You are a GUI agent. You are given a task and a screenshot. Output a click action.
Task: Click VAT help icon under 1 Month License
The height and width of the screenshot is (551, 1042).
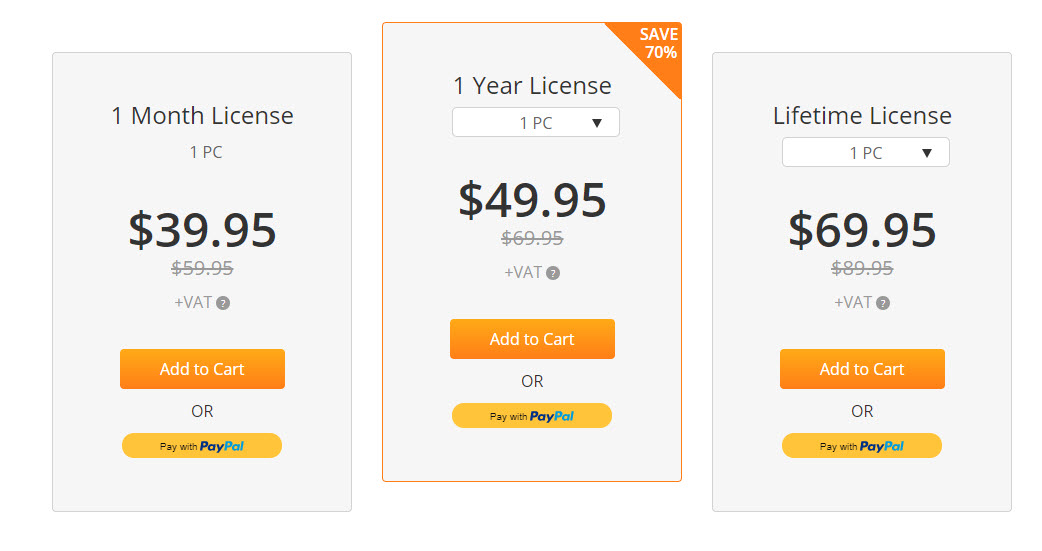pyautogui.click(x=223, y=303)
